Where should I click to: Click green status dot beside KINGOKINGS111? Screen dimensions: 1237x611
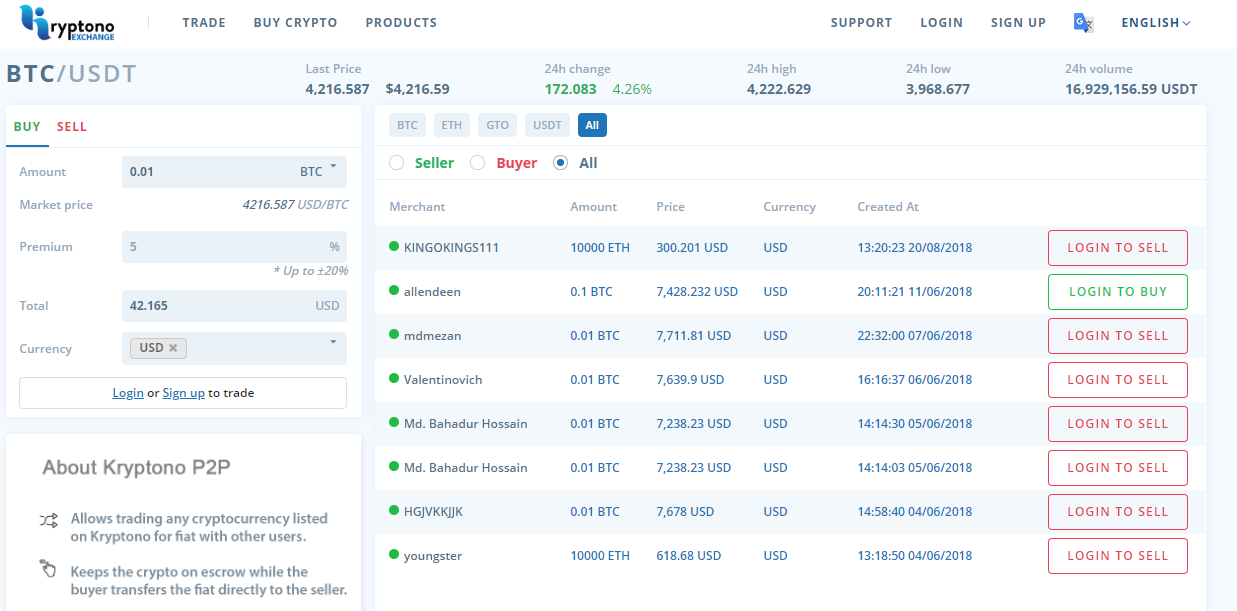[394, 247]
